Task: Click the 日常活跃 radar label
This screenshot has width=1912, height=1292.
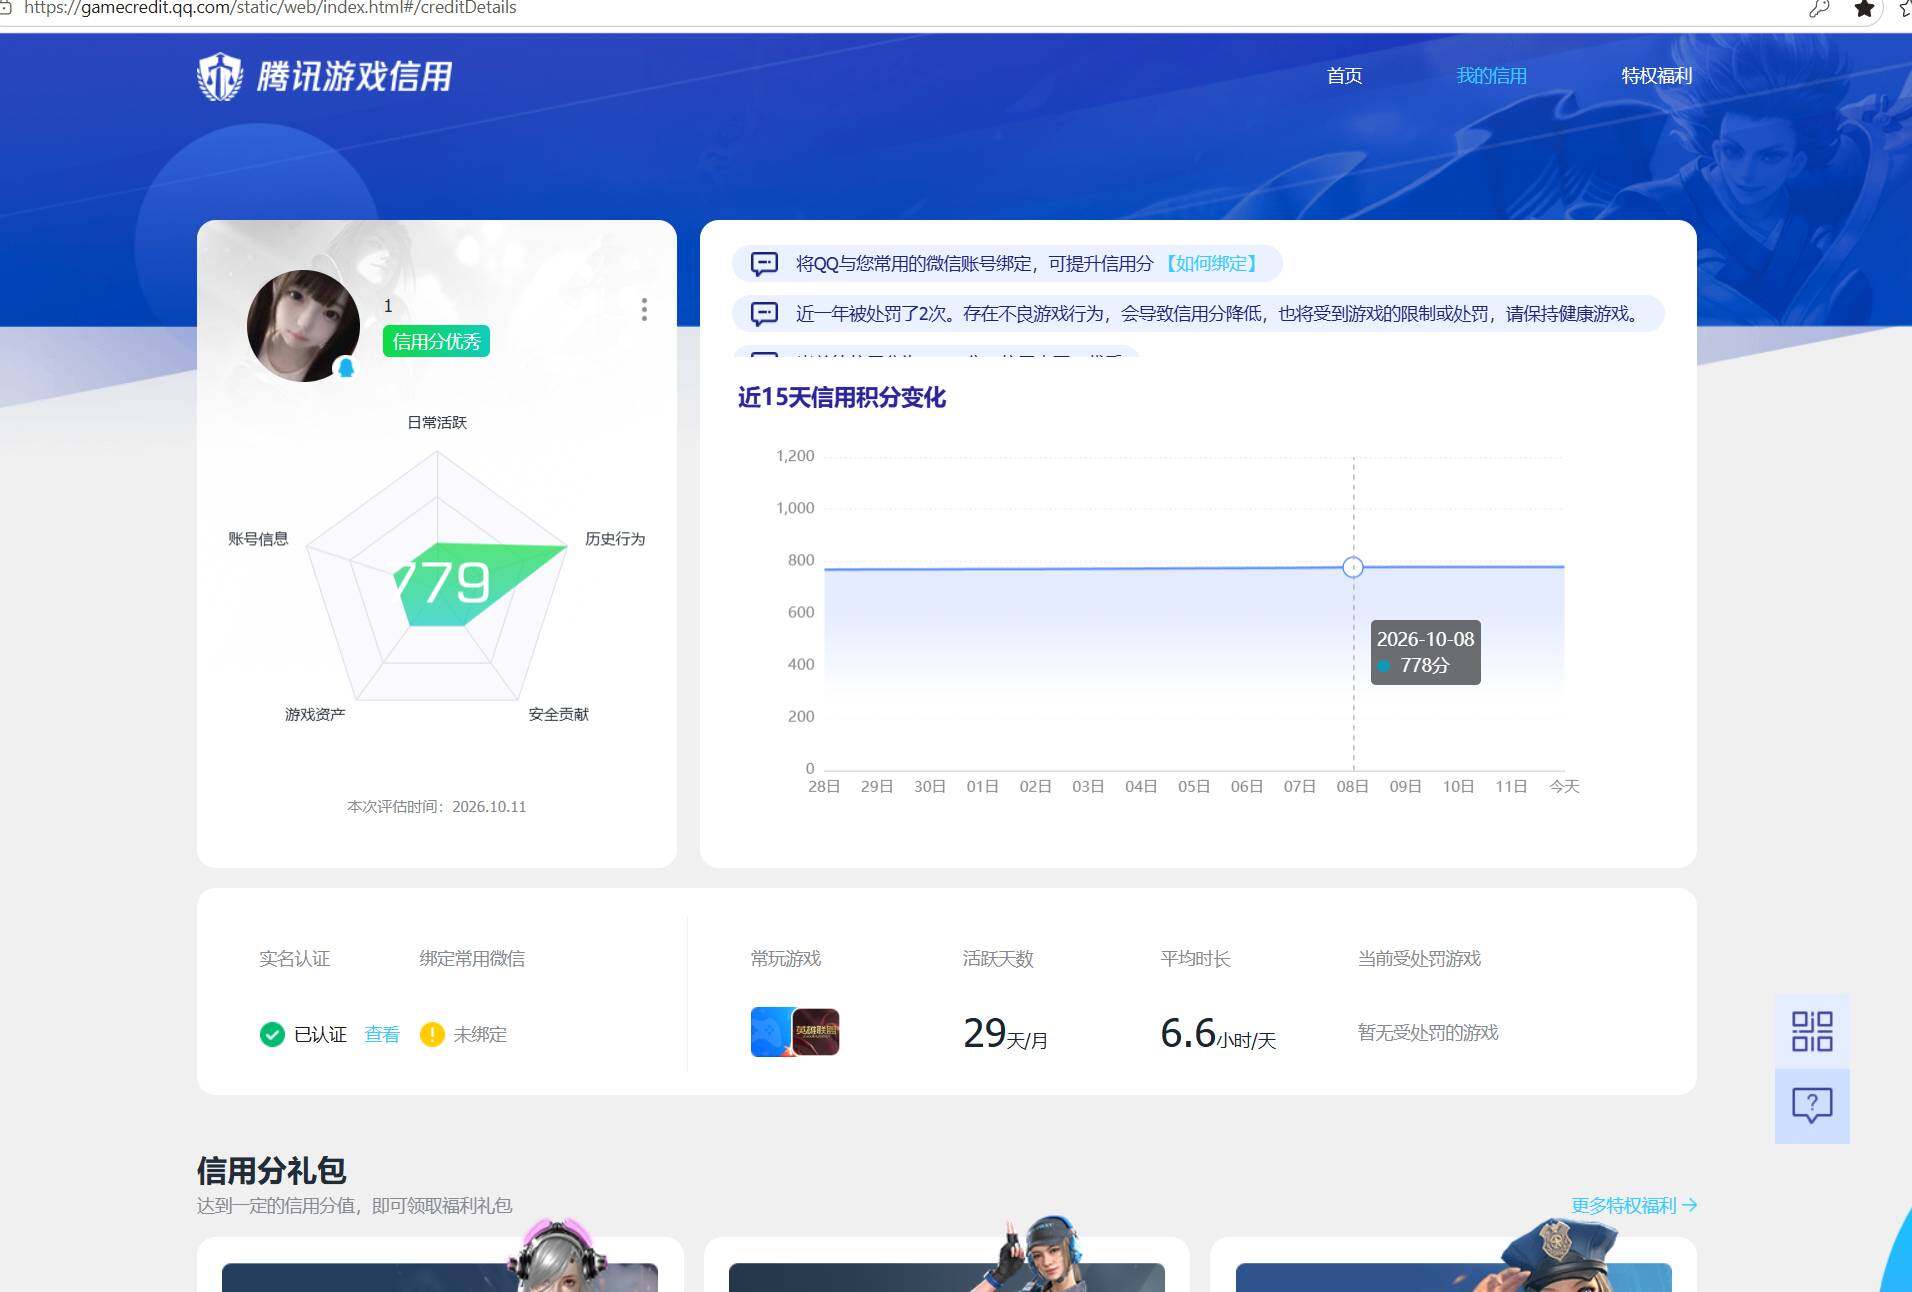Action: (x=437, y=423)
